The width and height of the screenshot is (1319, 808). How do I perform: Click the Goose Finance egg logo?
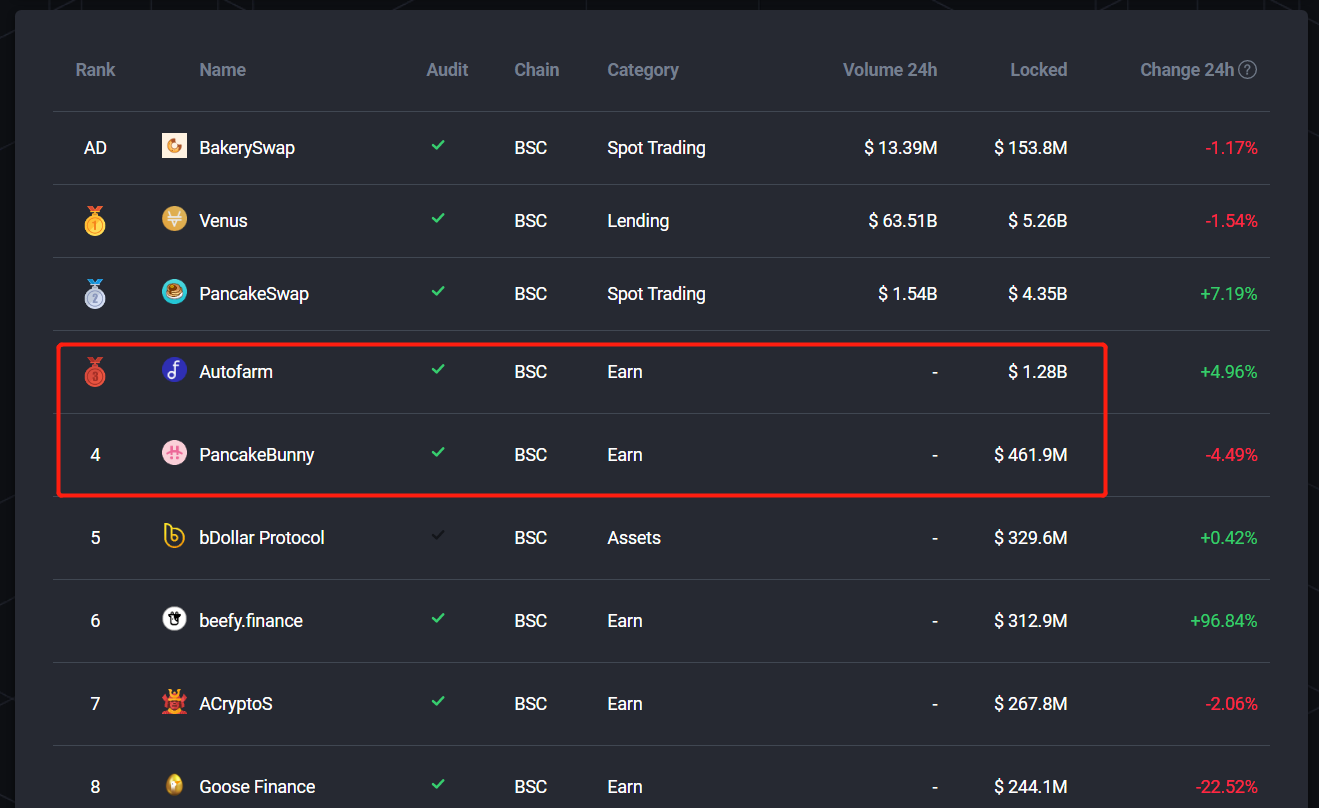click(174, 786)
